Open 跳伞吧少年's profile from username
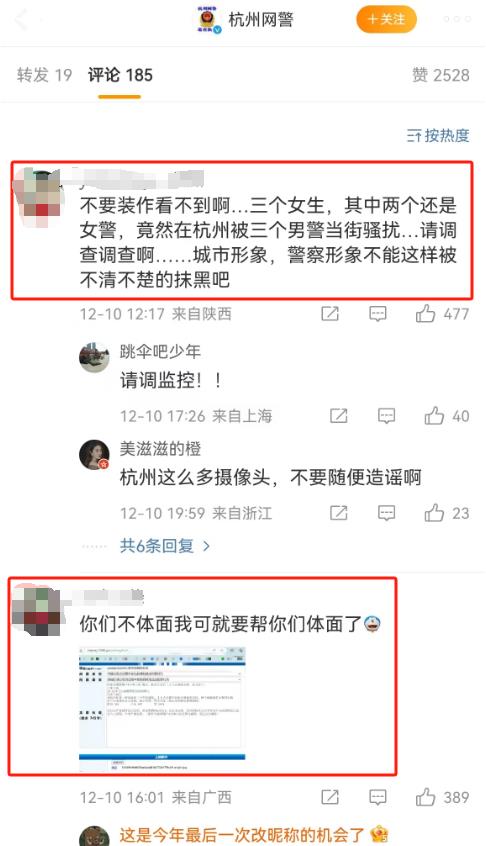486x846 pixels. (160, 352)
